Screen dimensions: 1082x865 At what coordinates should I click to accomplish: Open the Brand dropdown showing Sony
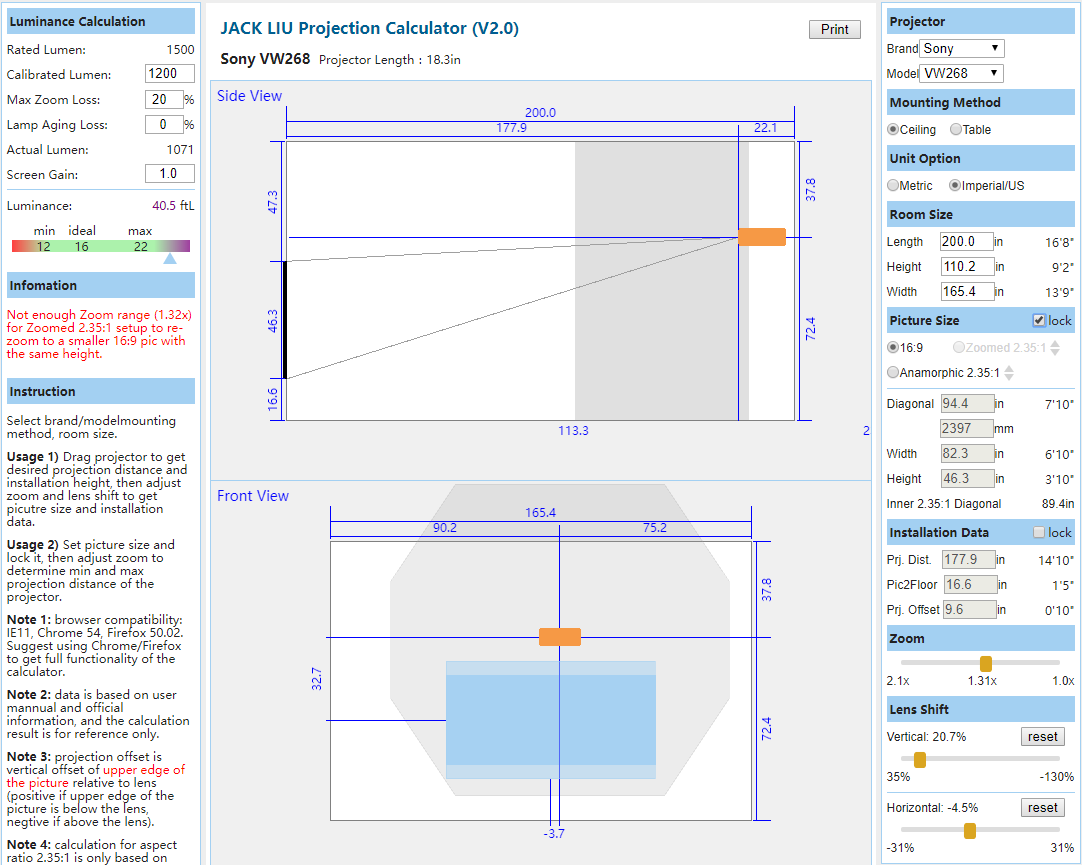[962, 47]
